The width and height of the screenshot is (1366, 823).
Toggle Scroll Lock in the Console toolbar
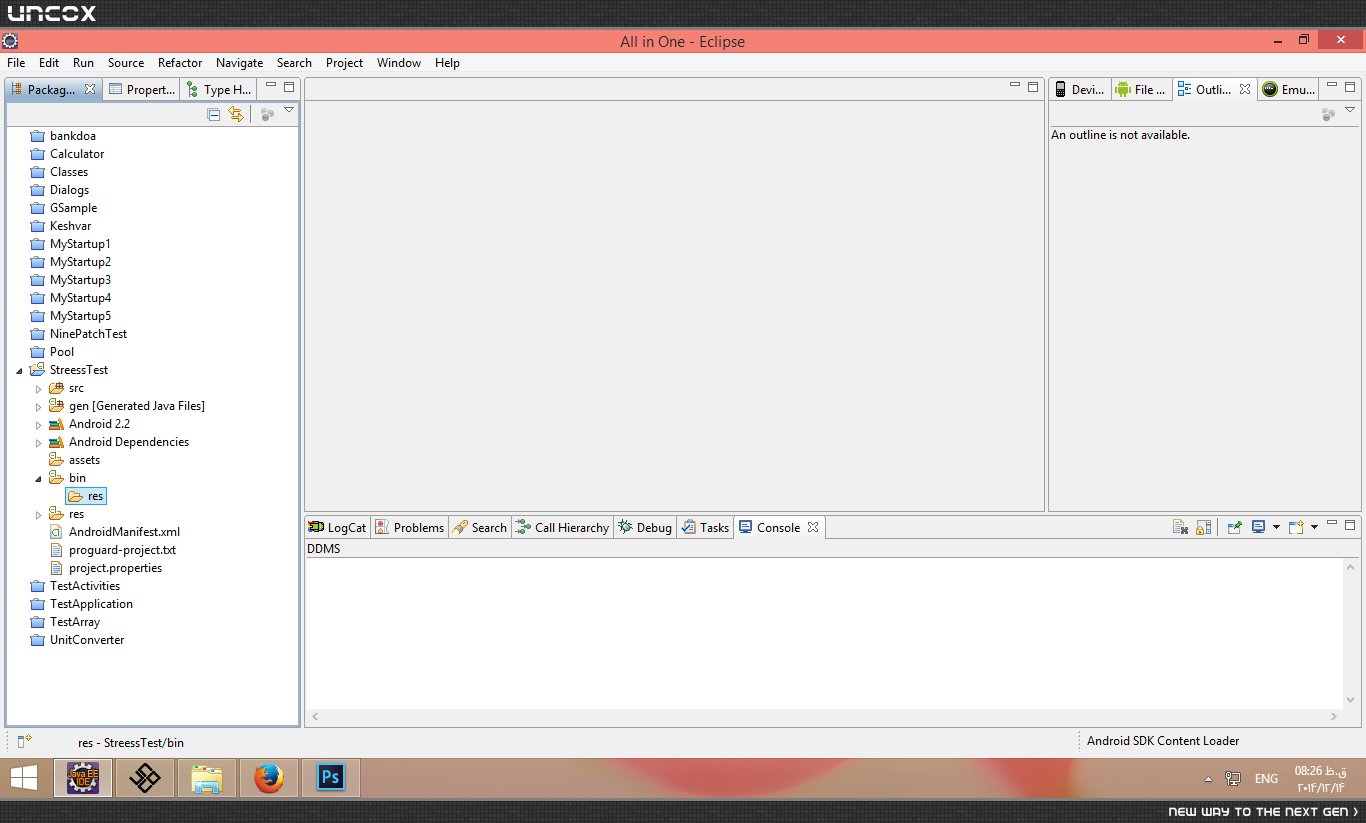[x=1203, y=527]
